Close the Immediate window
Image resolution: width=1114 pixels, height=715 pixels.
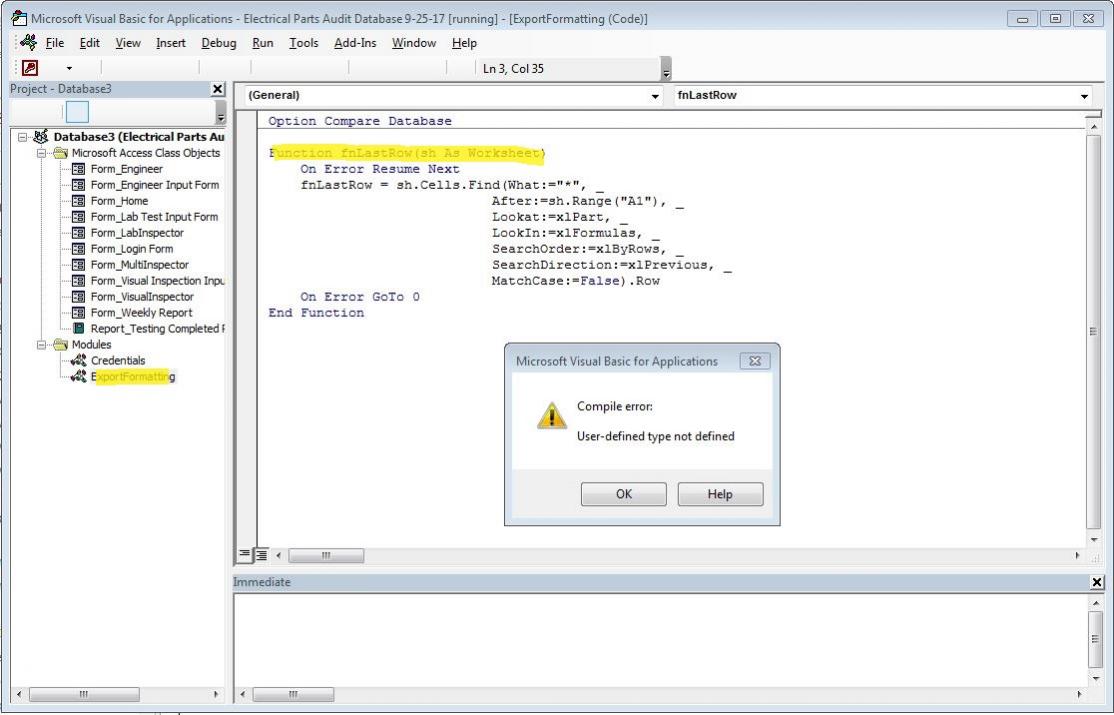pos(1097,582)
